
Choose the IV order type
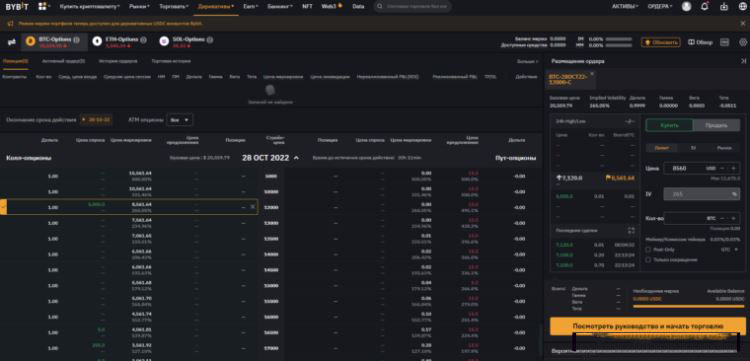pyautogui.click(x=693, y=148)
